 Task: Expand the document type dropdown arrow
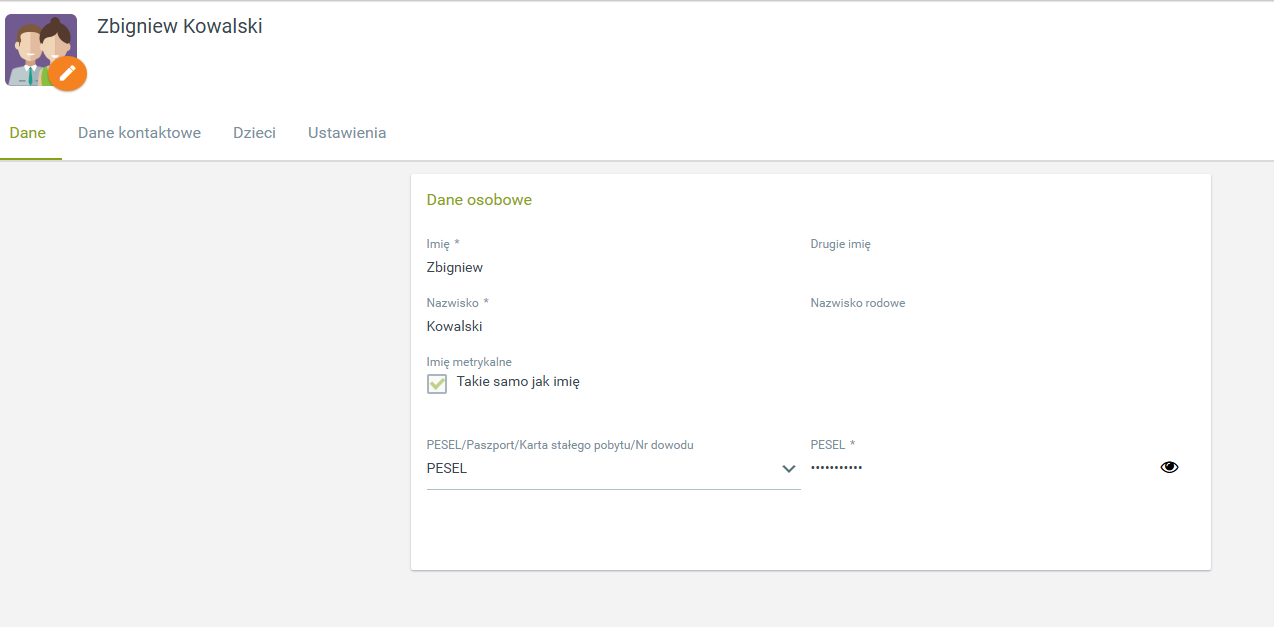click(788, 469)
